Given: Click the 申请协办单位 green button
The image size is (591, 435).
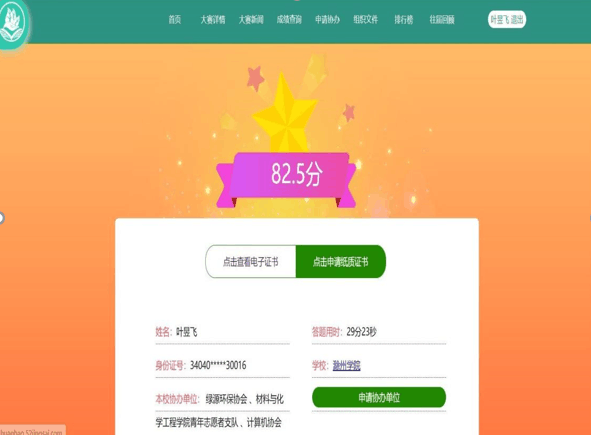Looking at the screenshot, I should [x=379, y=397].
